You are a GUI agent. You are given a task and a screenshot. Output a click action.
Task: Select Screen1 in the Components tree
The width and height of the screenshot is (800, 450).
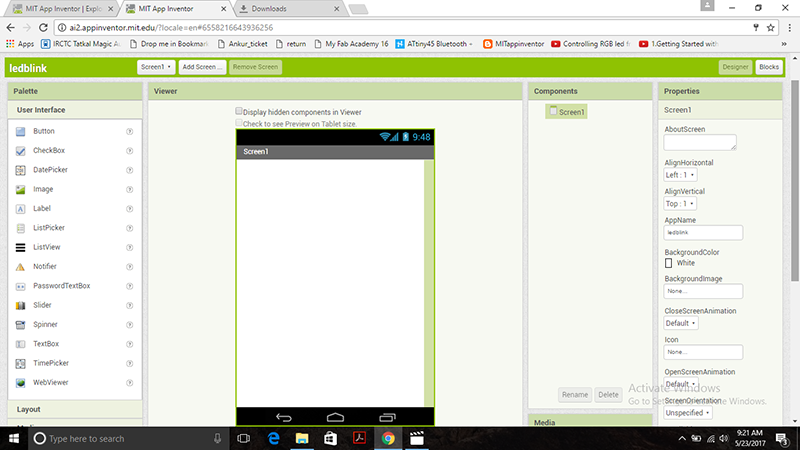[566, 112]
